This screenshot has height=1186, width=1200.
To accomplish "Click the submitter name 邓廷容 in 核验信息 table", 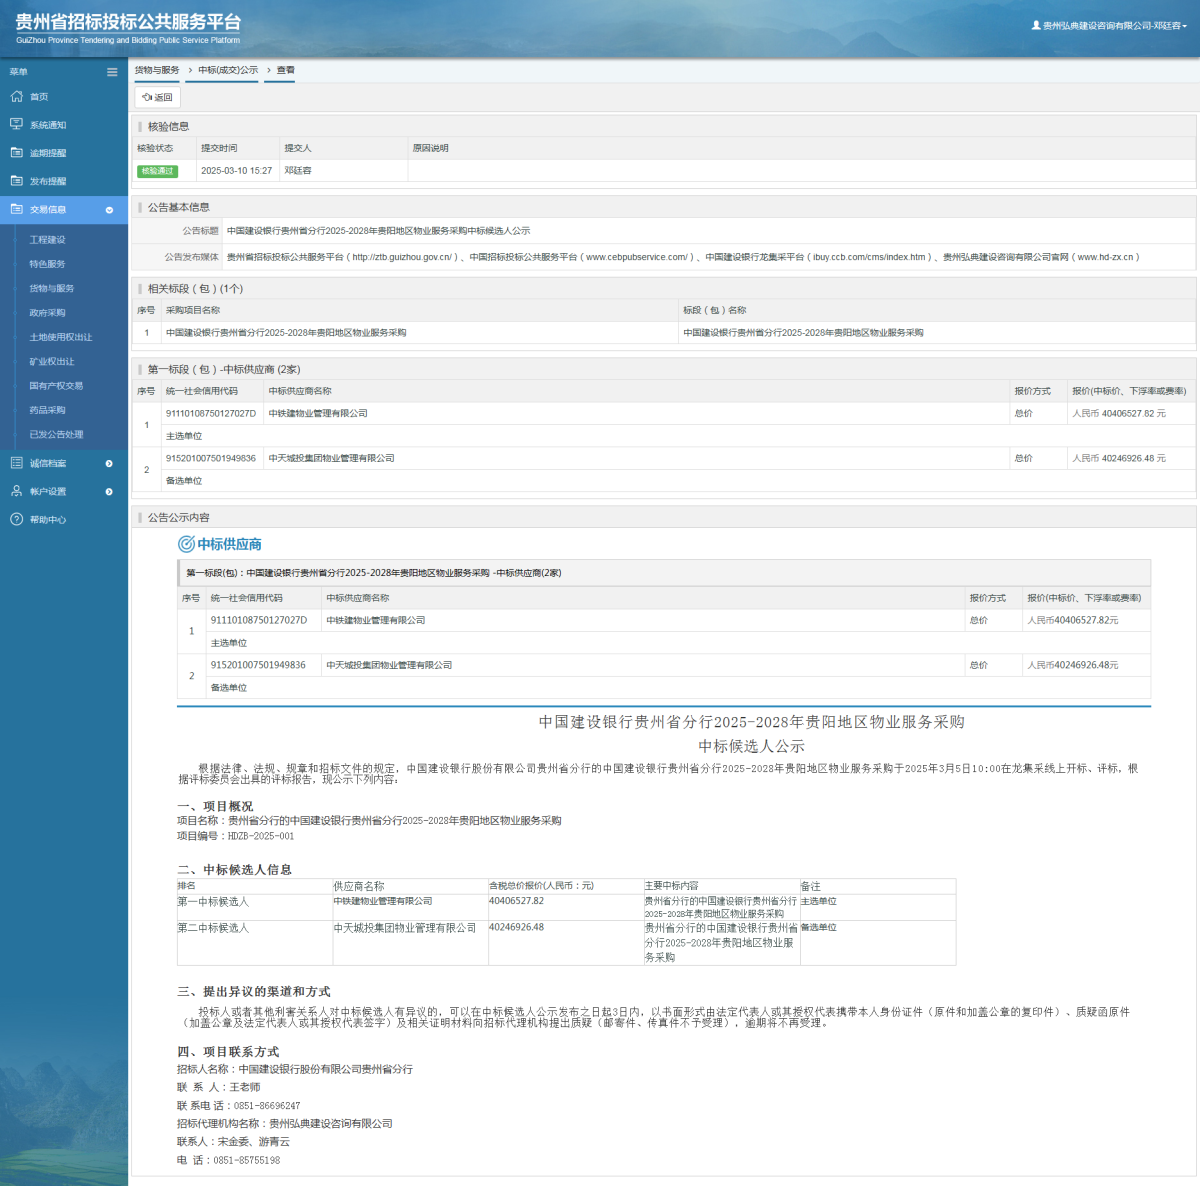I will pos(298,171).
